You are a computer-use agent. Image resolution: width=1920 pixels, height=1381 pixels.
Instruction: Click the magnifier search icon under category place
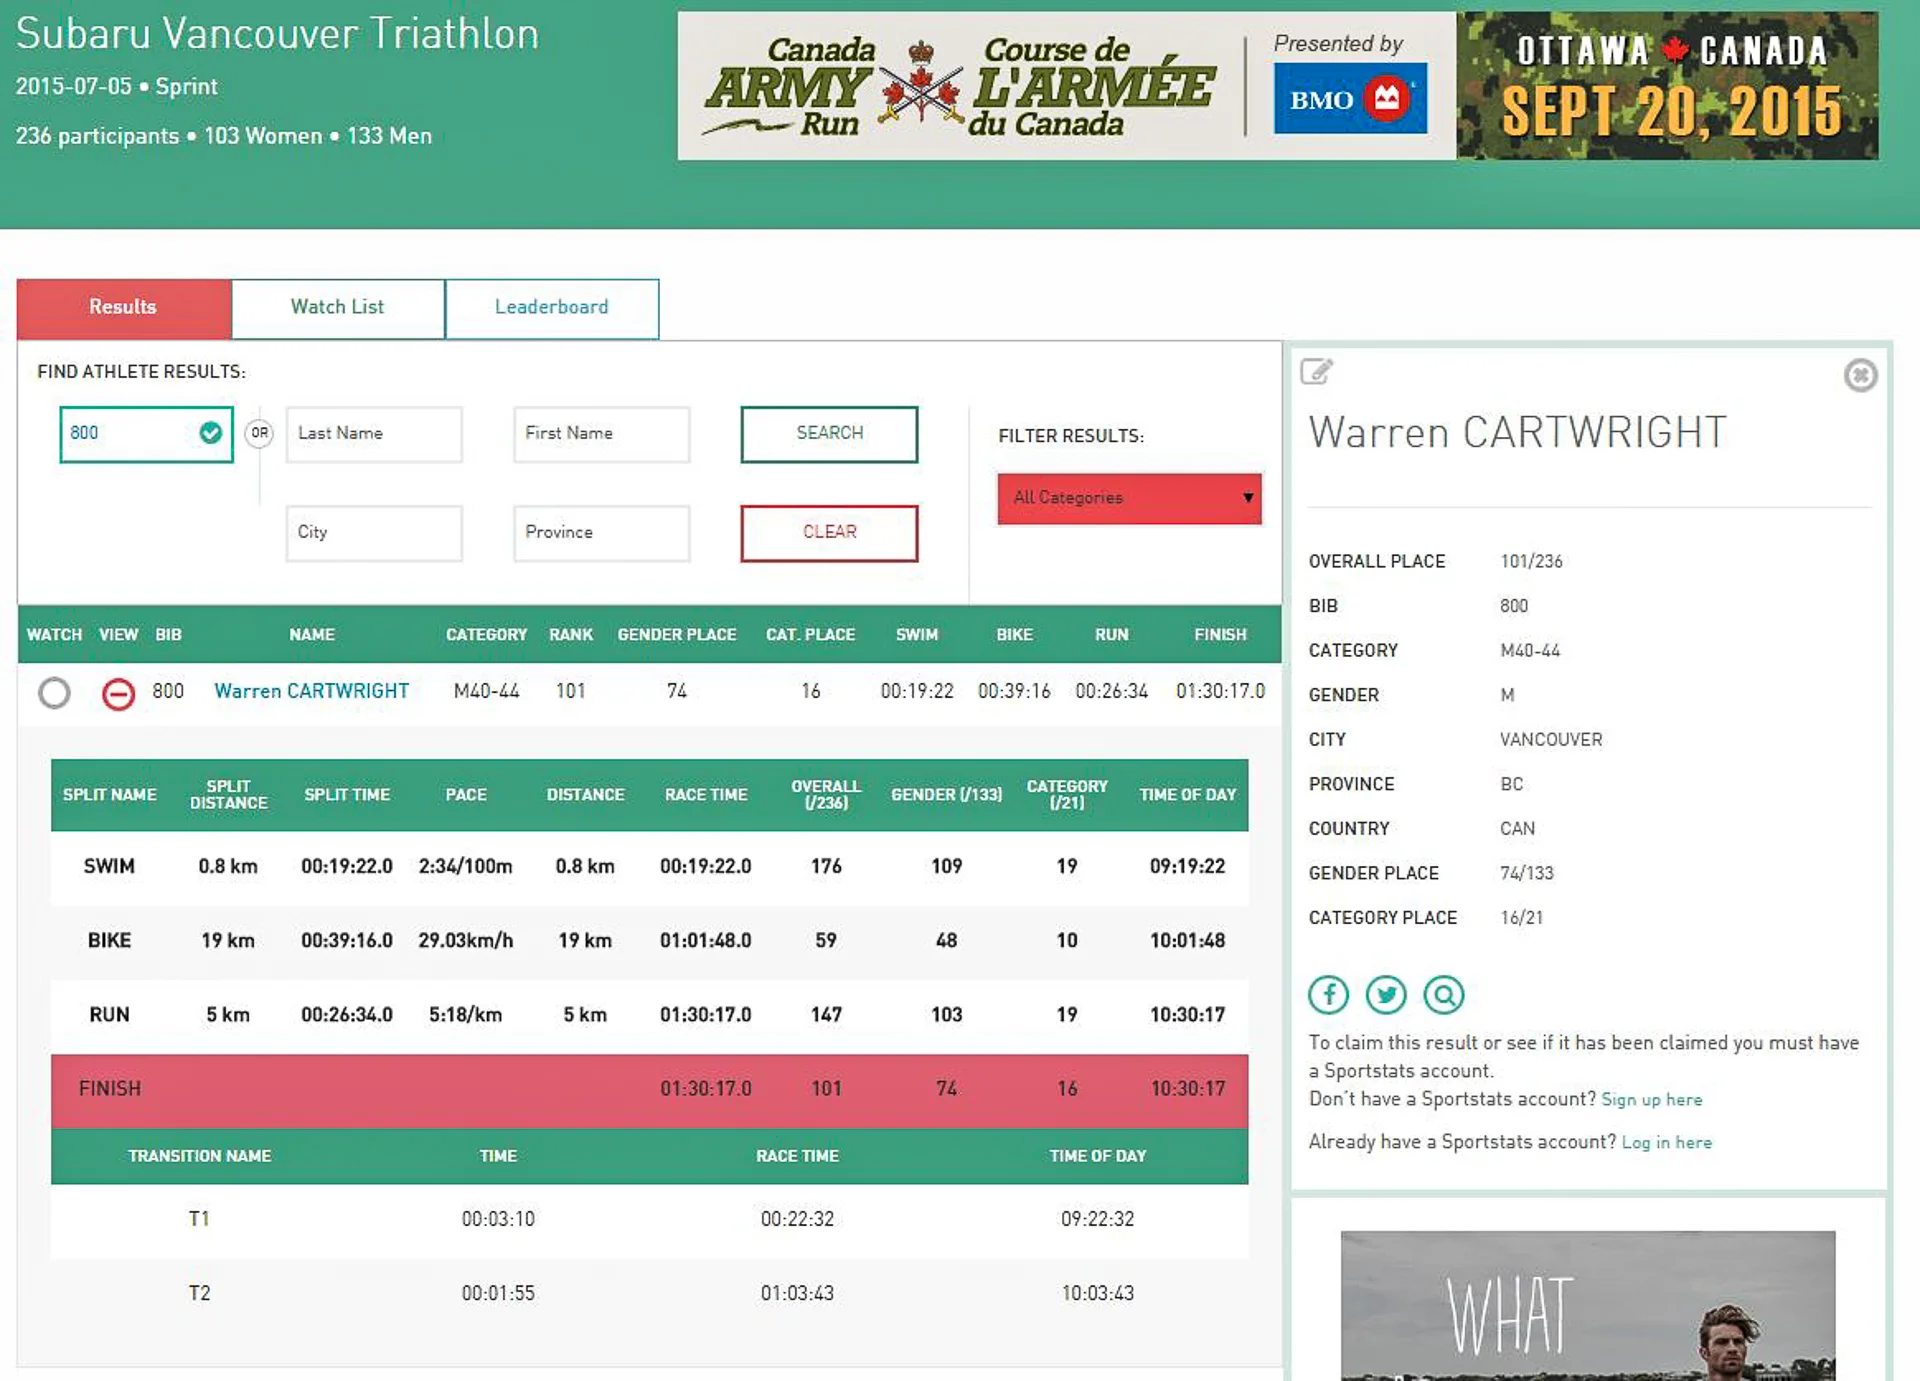tap(1443, 994)
